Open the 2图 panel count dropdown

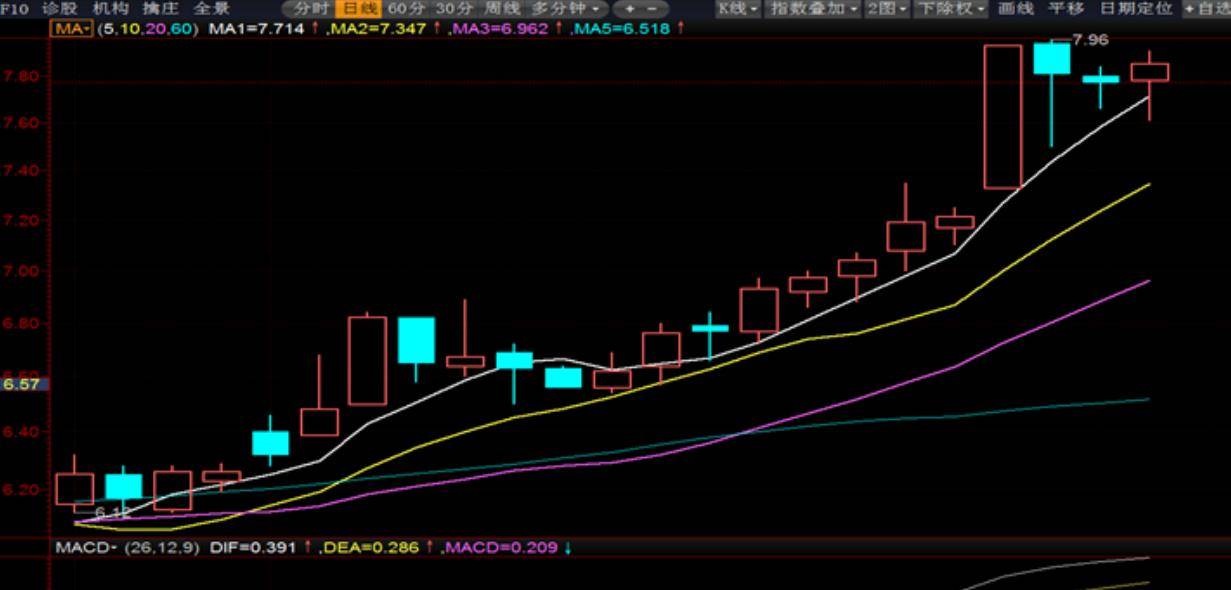tap(887, 8)
